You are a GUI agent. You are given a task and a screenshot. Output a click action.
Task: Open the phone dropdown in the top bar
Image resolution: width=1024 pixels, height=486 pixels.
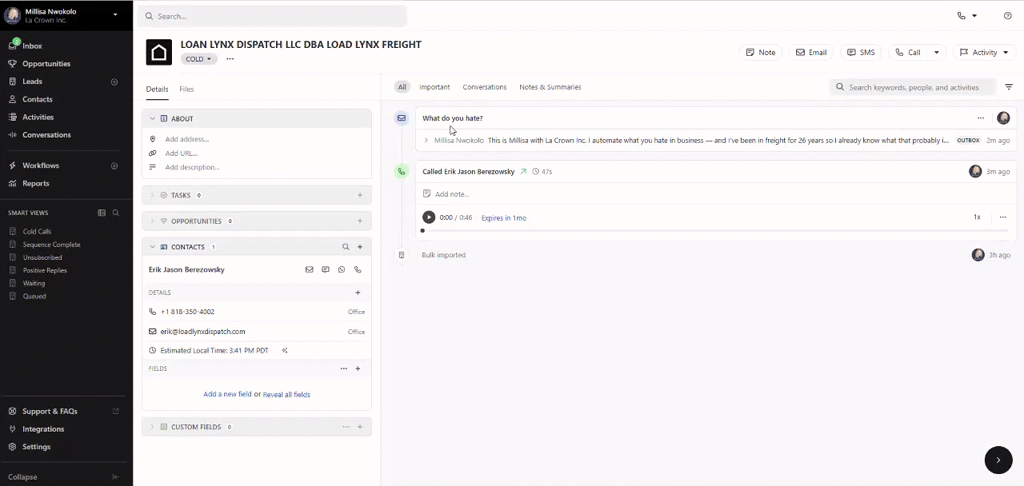[x=967, y=16]
